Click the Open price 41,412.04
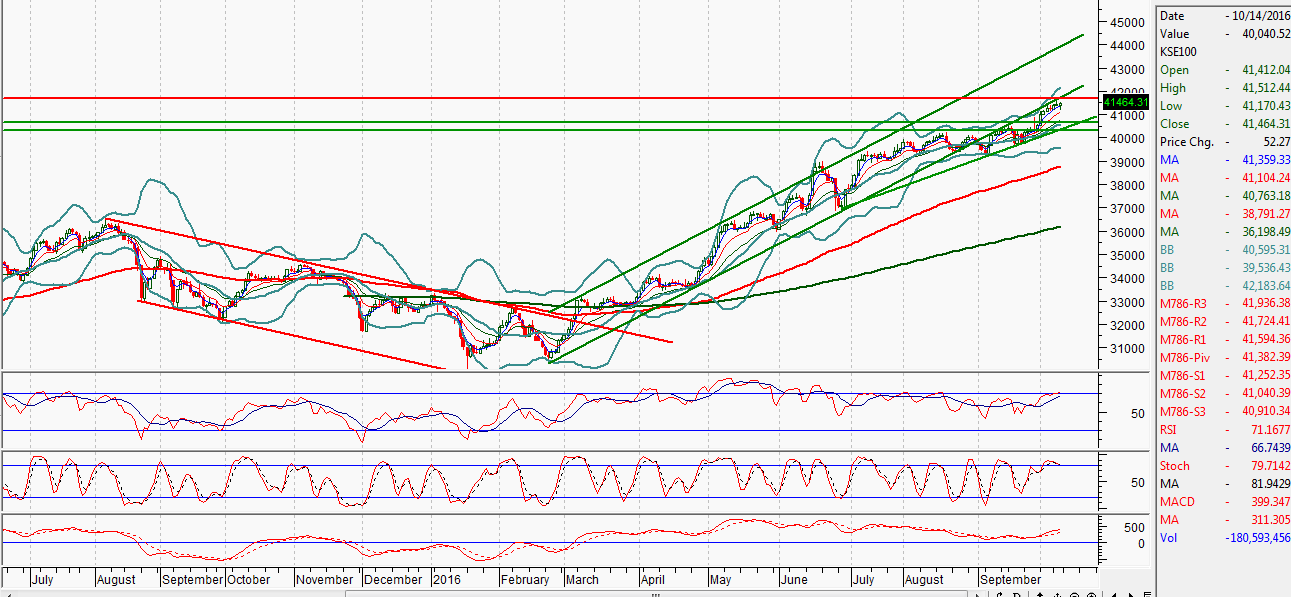The image size is (1291, 597). 1265,70
